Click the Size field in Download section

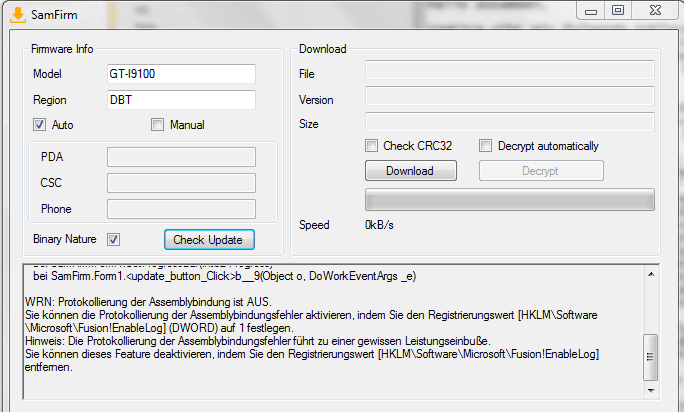(510, 122)
